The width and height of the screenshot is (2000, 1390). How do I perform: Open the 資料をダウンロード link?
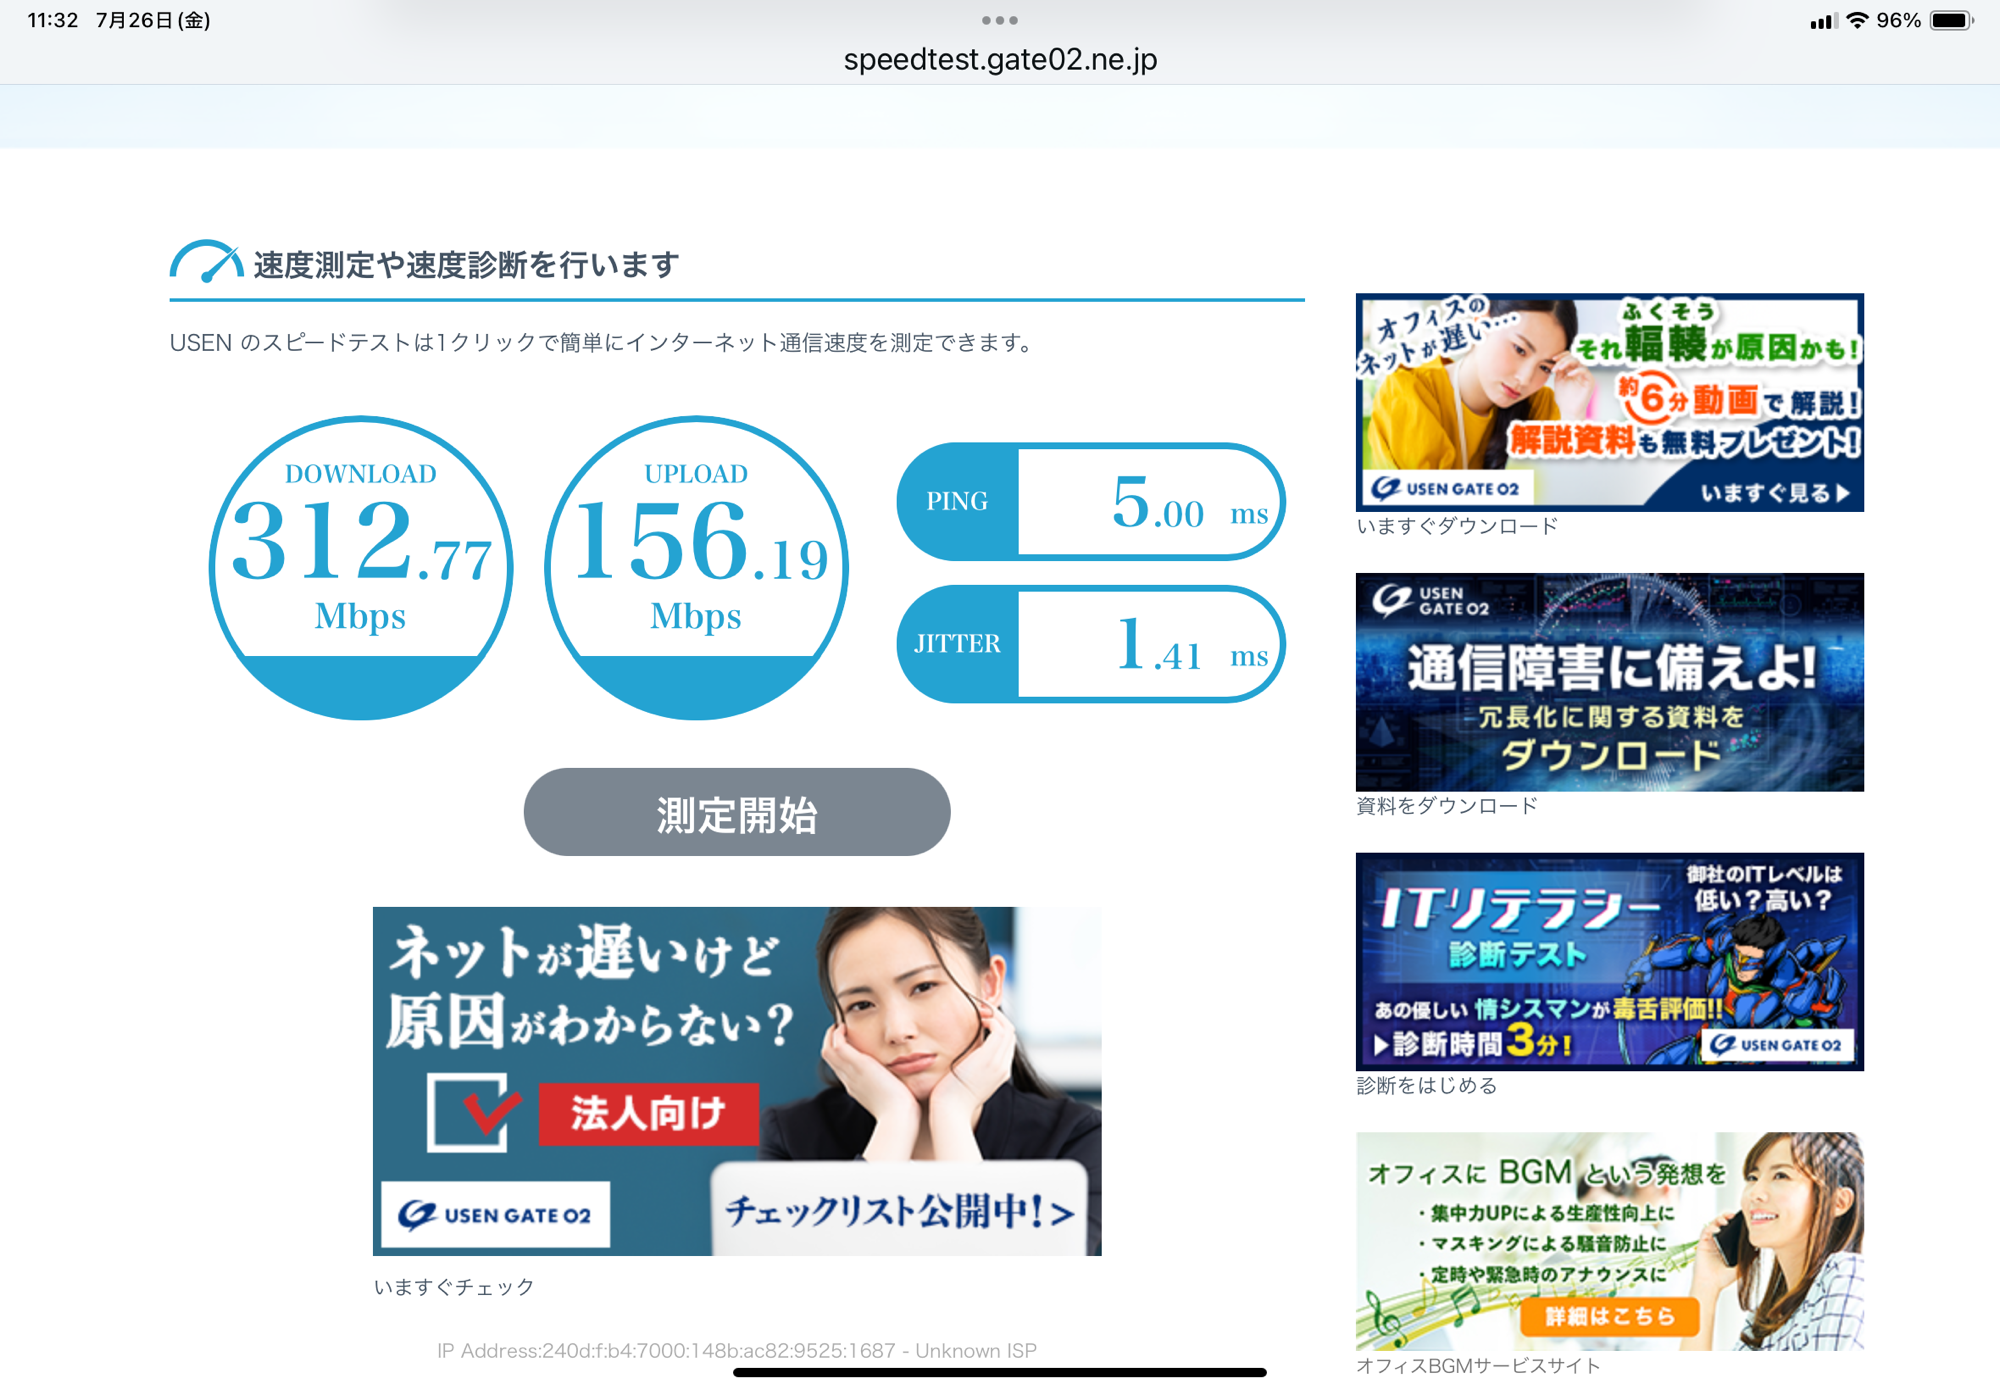[x=1446, y=806]
